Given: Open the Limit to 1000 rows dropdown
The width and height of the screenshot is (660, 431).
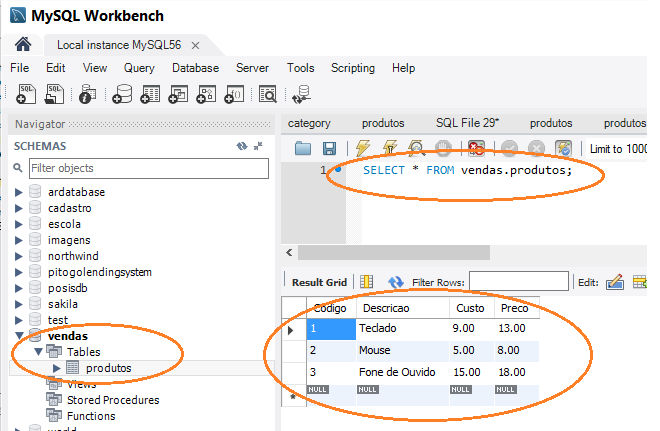Looking at the screenshot, I should [x=617, y=149].
